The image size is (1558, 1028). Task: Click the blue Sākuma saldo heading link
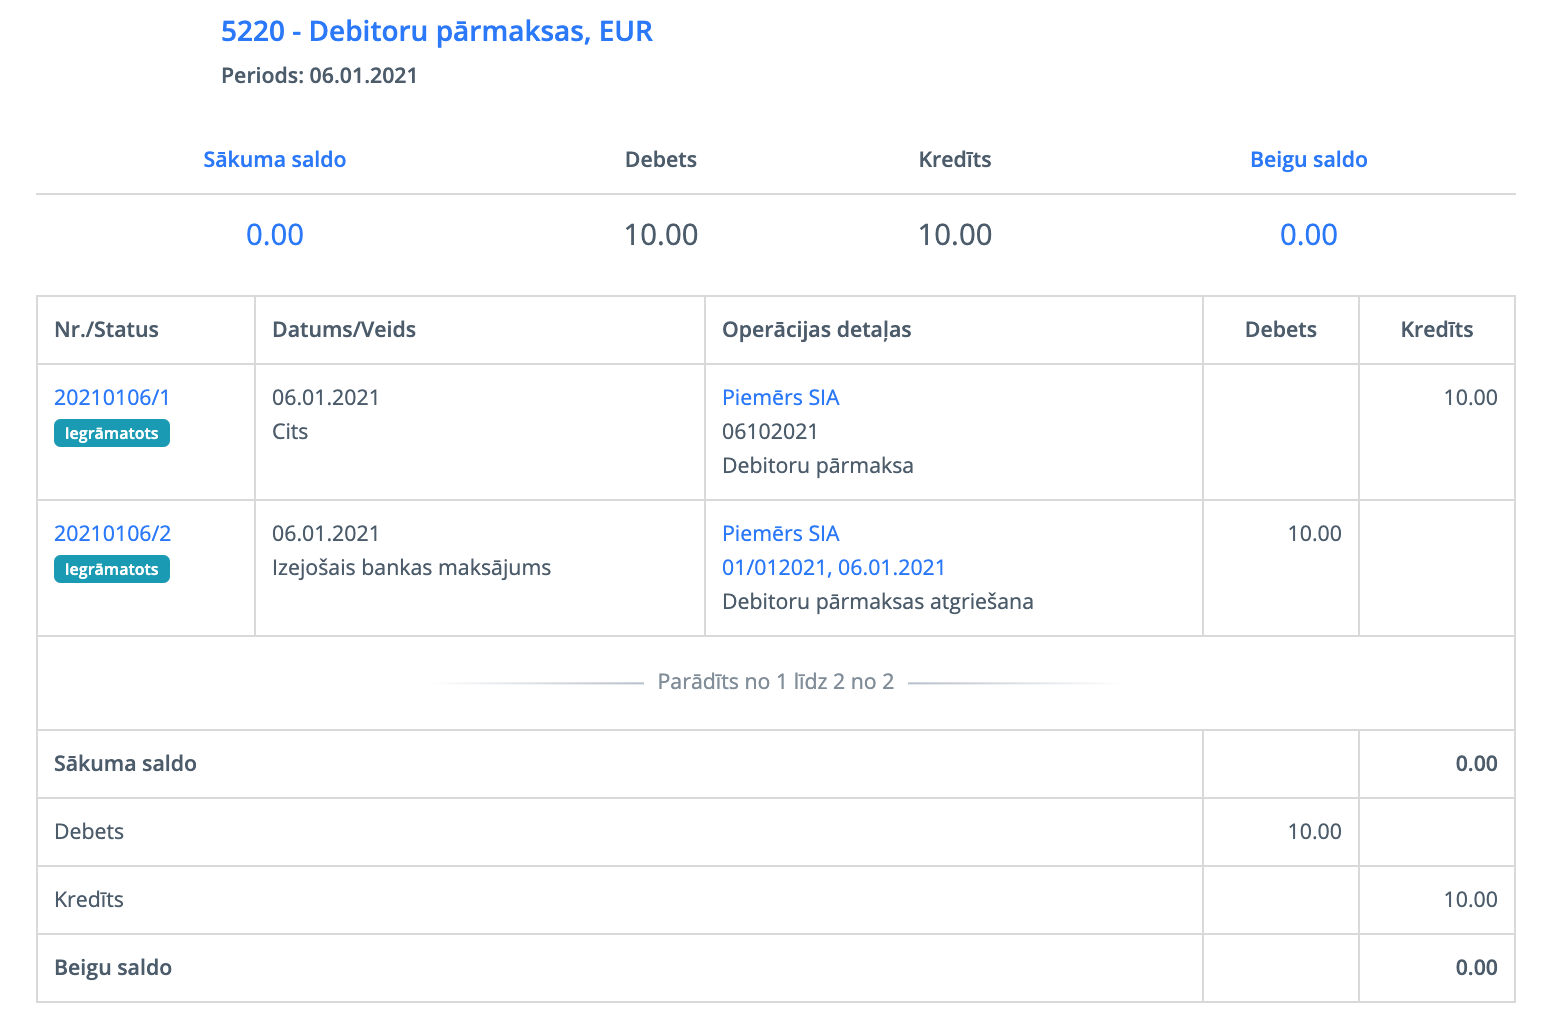[x=275, y=160]
